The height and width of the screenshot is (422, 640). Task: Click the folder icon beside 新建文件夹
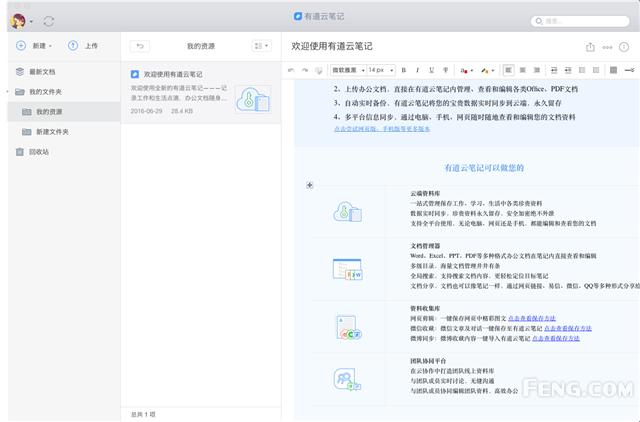pos(27,132)
